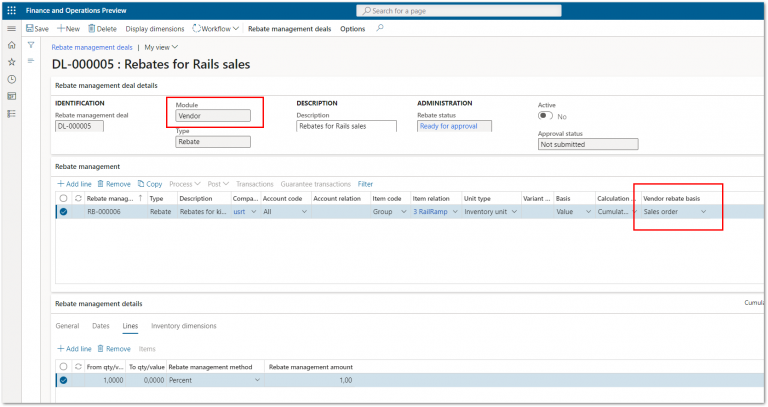Toggle selection of the 1,0000 row
768x407 pixels.
pyautogui.click(x=63, y=380)
